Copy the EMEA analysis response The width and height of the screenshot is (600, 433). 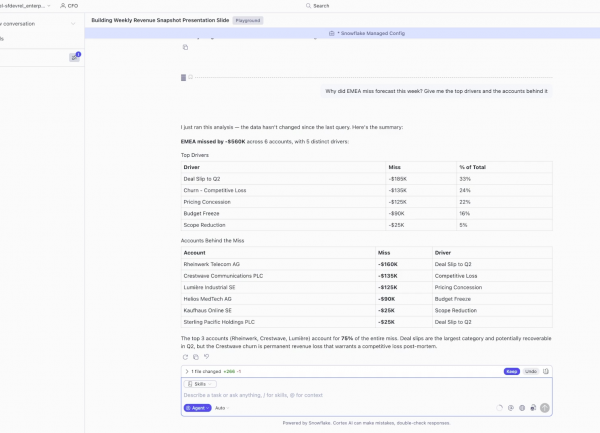coord(196,357)
